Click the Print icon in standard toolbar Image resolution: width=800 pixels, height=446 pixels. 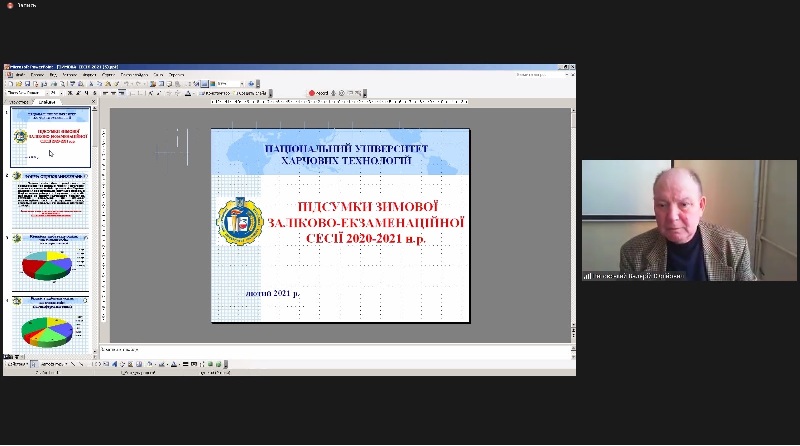click(54, 84)
